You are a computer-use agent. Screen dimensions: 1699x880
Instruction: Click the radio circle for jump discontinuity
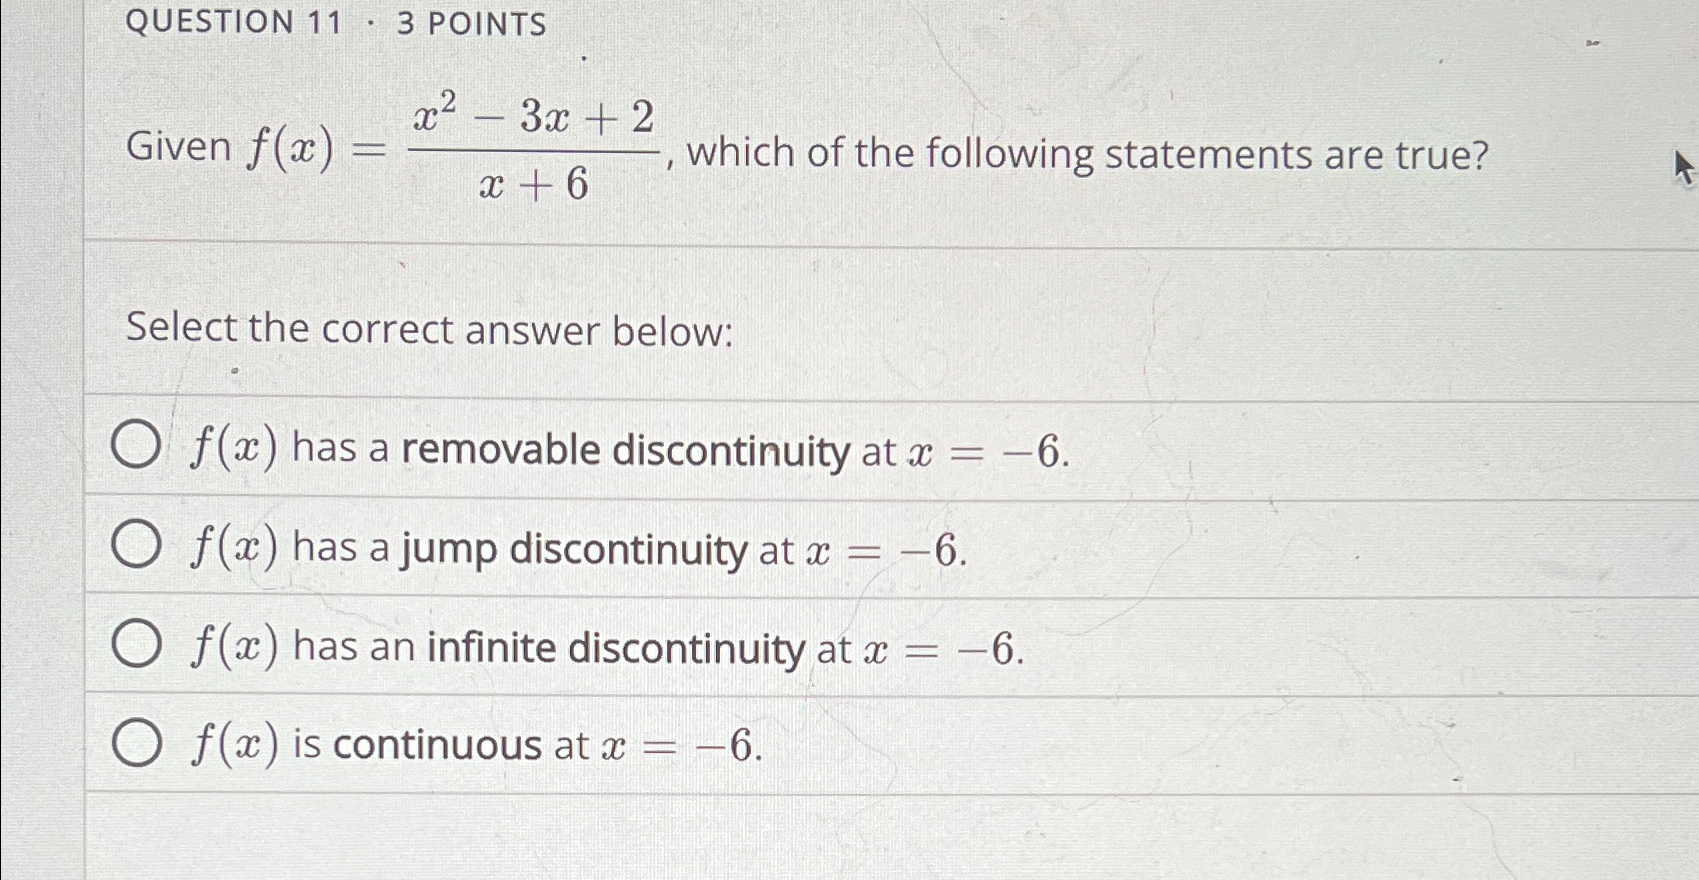[x=138, y=546]
